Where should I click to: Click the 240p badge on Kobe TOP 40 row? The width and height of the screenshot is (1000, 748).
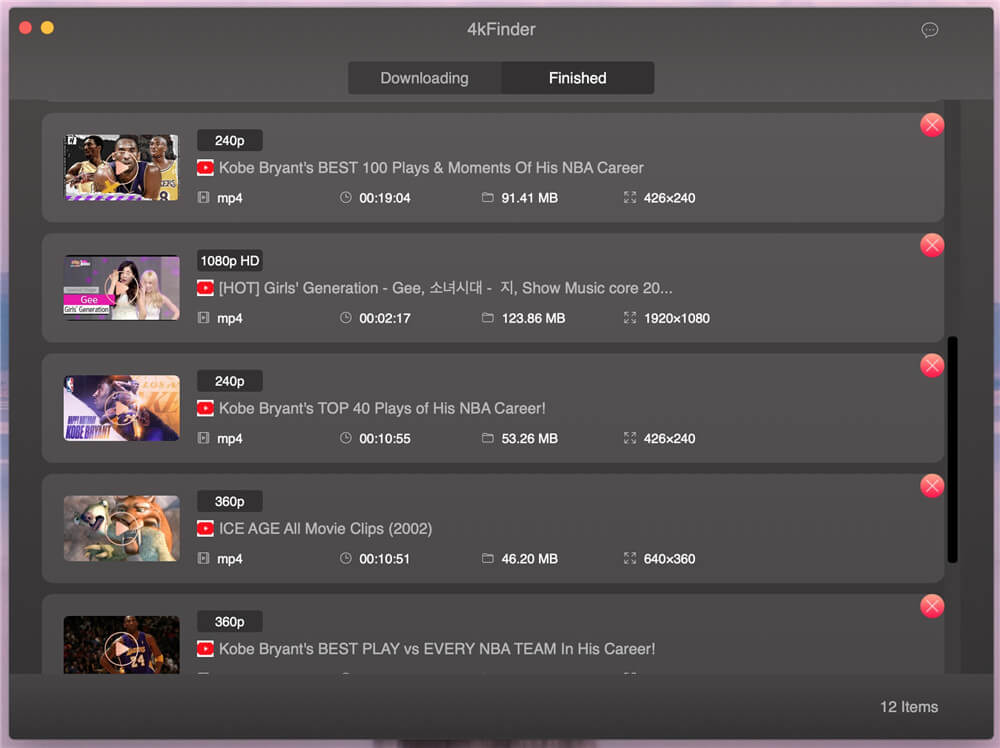coord(229,380)
